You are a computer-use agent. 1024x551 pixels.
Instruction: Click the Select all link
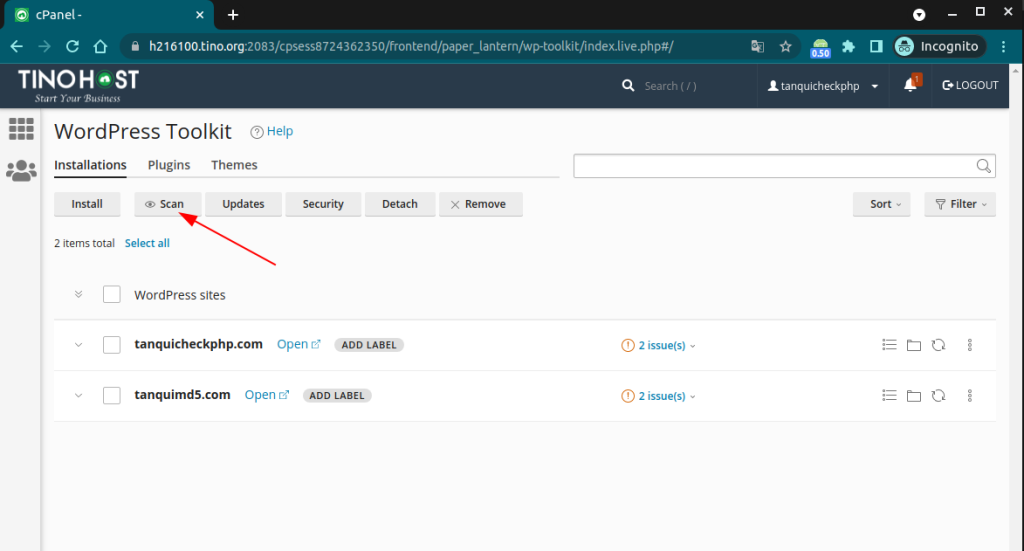coord(147,243)
